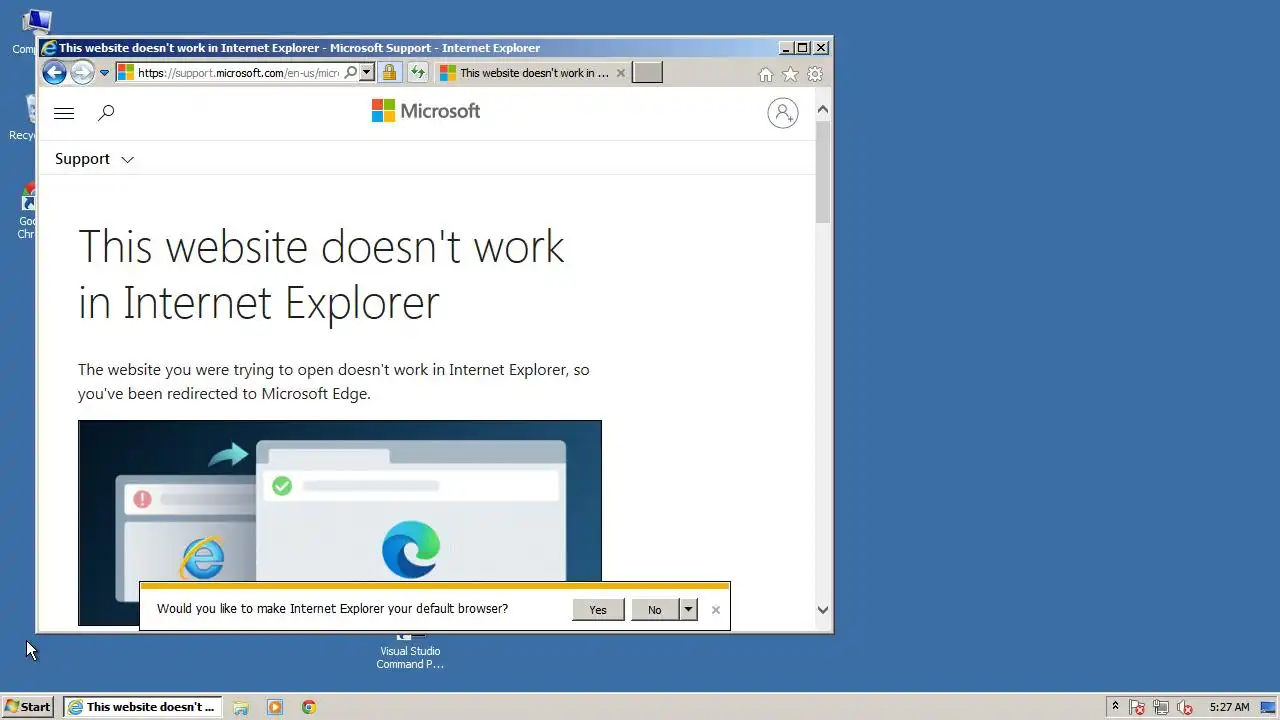The image size is (1280, 720).
Task: Open a new blank tab
Action: [x=647, y=72]
